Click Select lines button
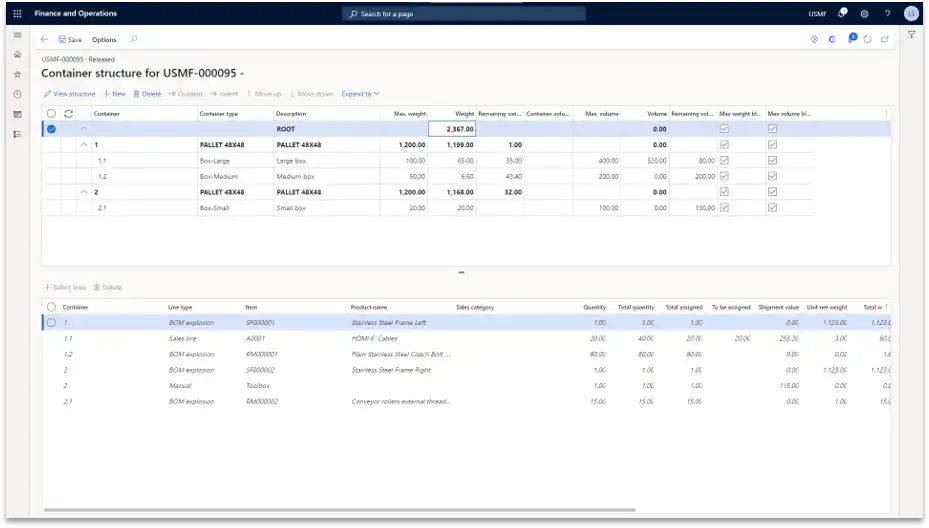This screenshot has width=929, height=528. click(x=66, y=287)
